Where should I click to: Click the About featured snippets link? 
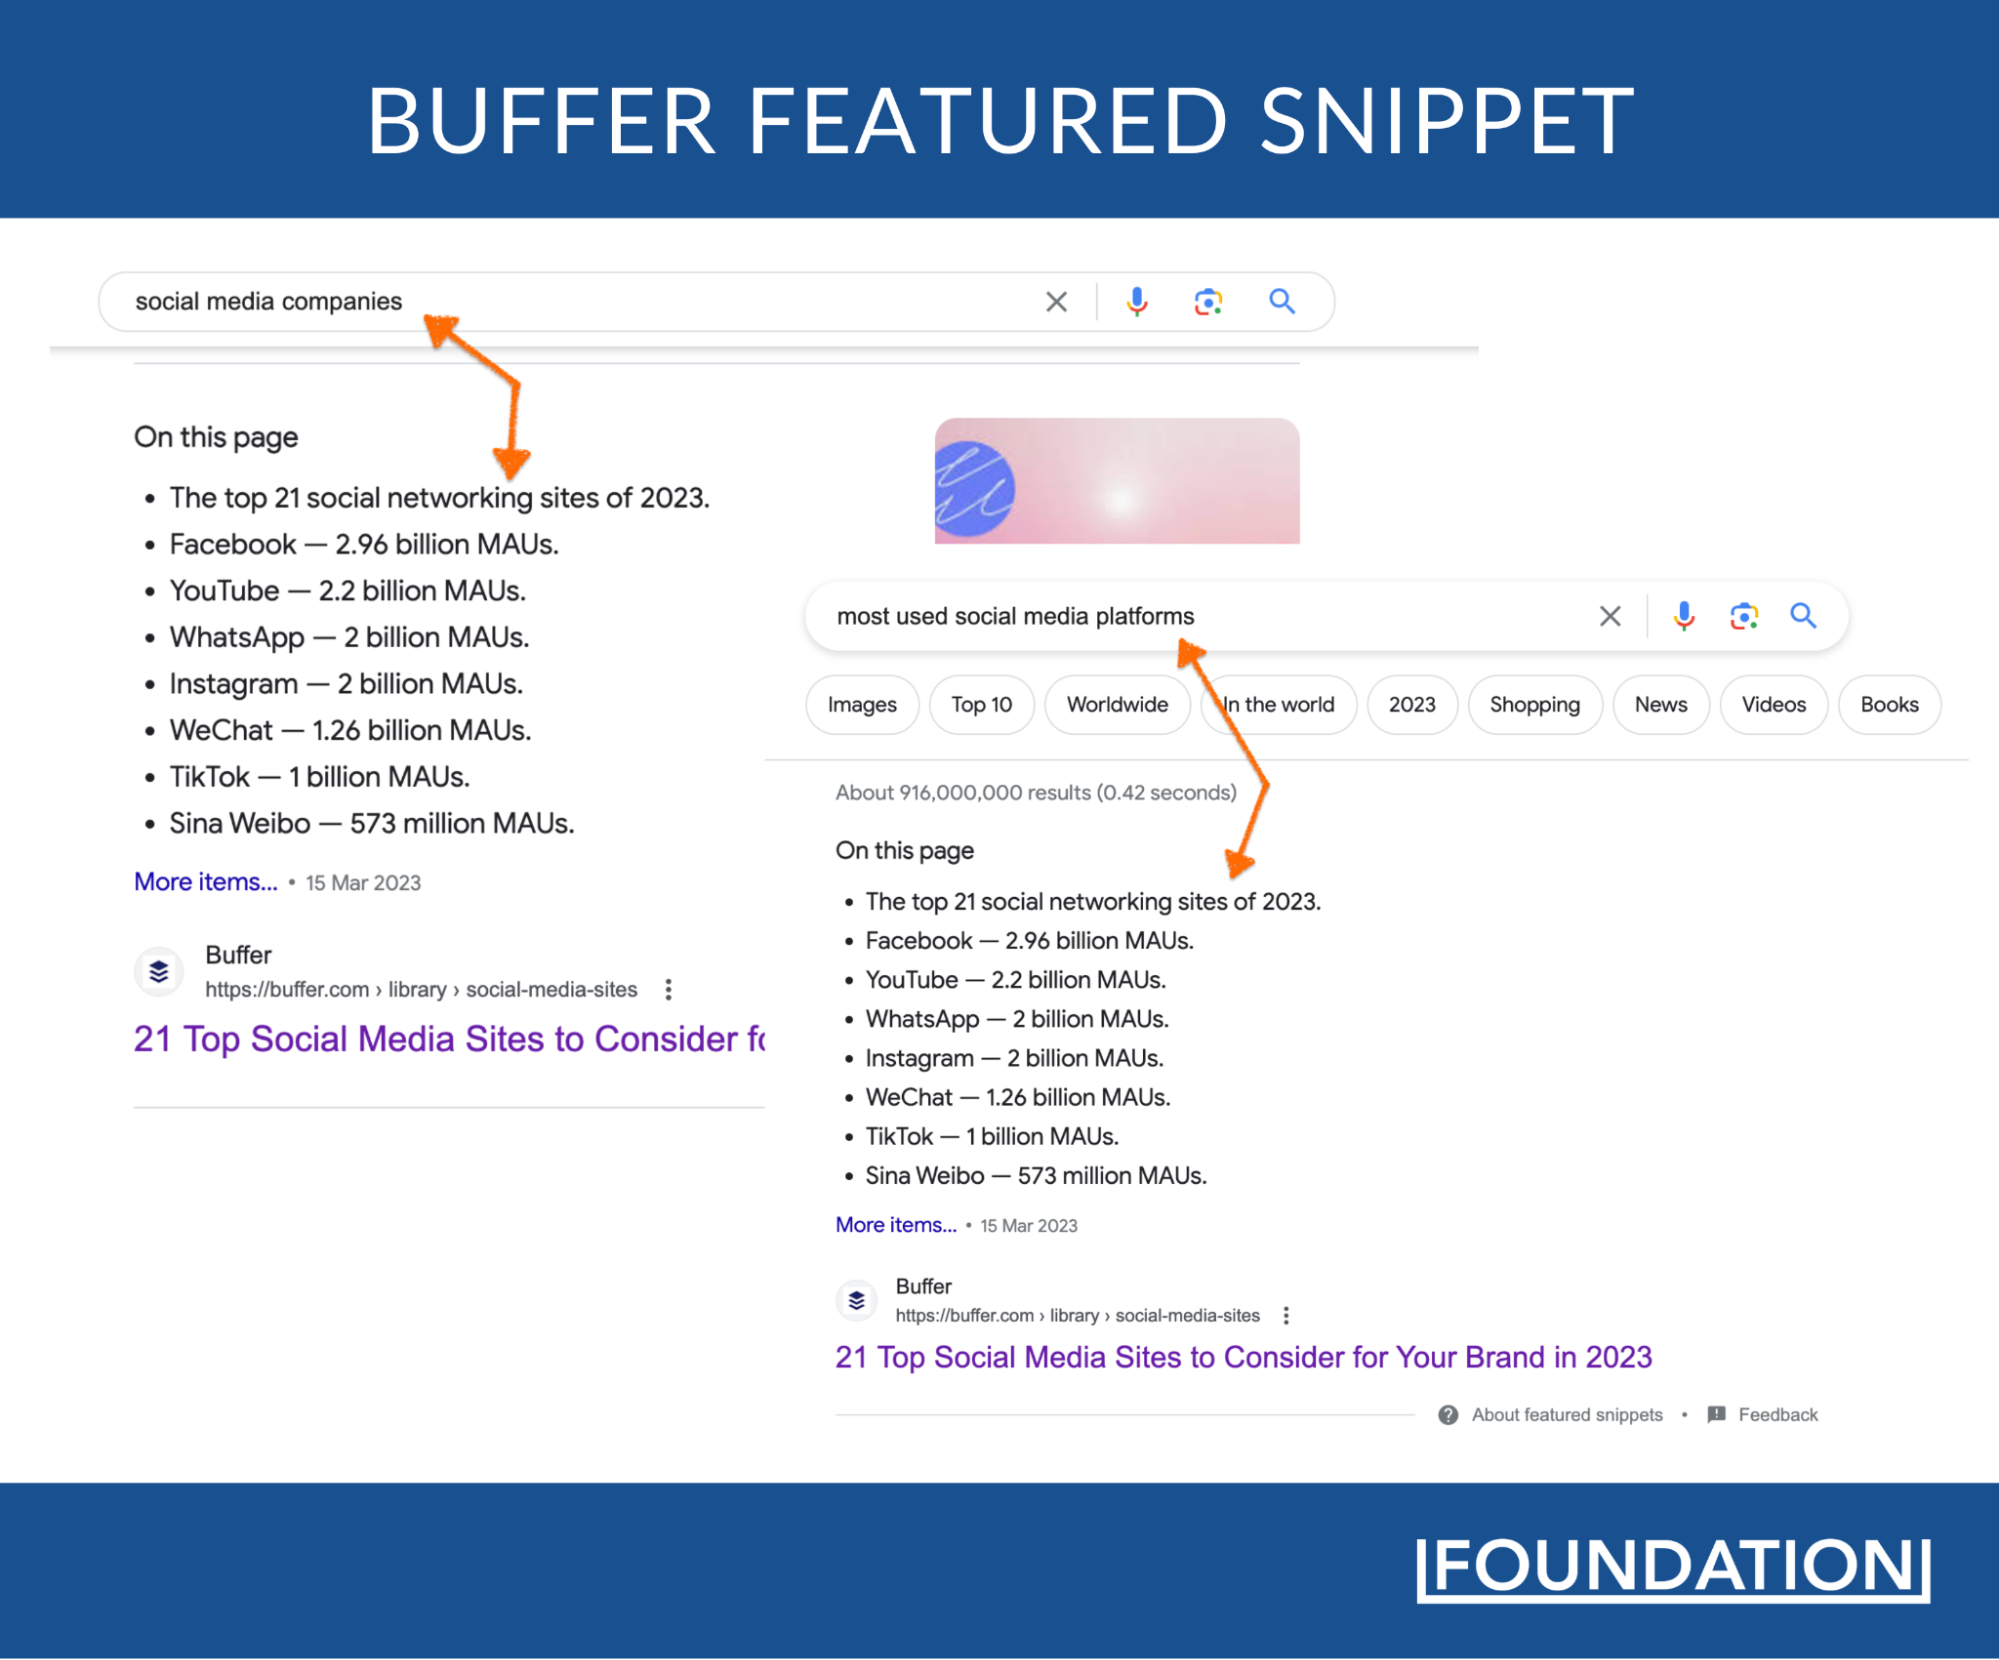(x=1569, y=1414)
